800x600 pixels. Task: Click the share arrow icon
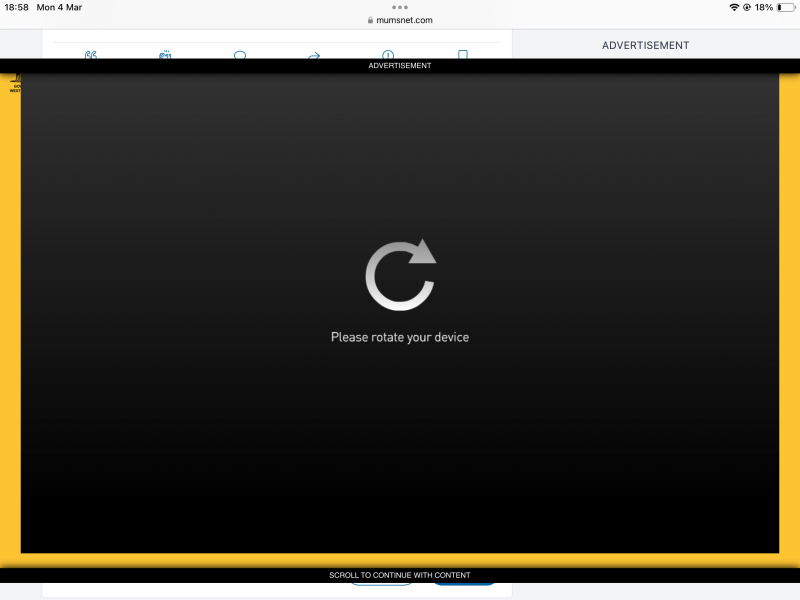click(314, 58)
